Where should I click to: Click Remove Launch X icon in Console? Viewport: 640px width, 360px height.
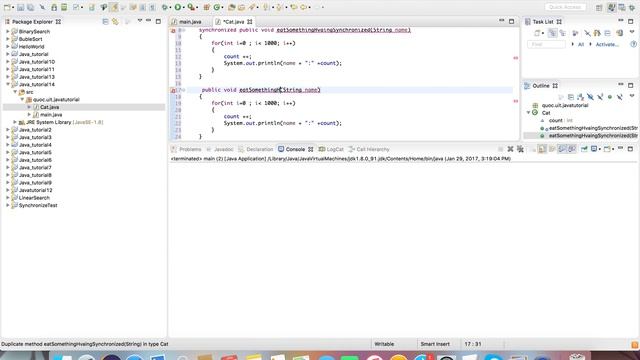(510, 149)
